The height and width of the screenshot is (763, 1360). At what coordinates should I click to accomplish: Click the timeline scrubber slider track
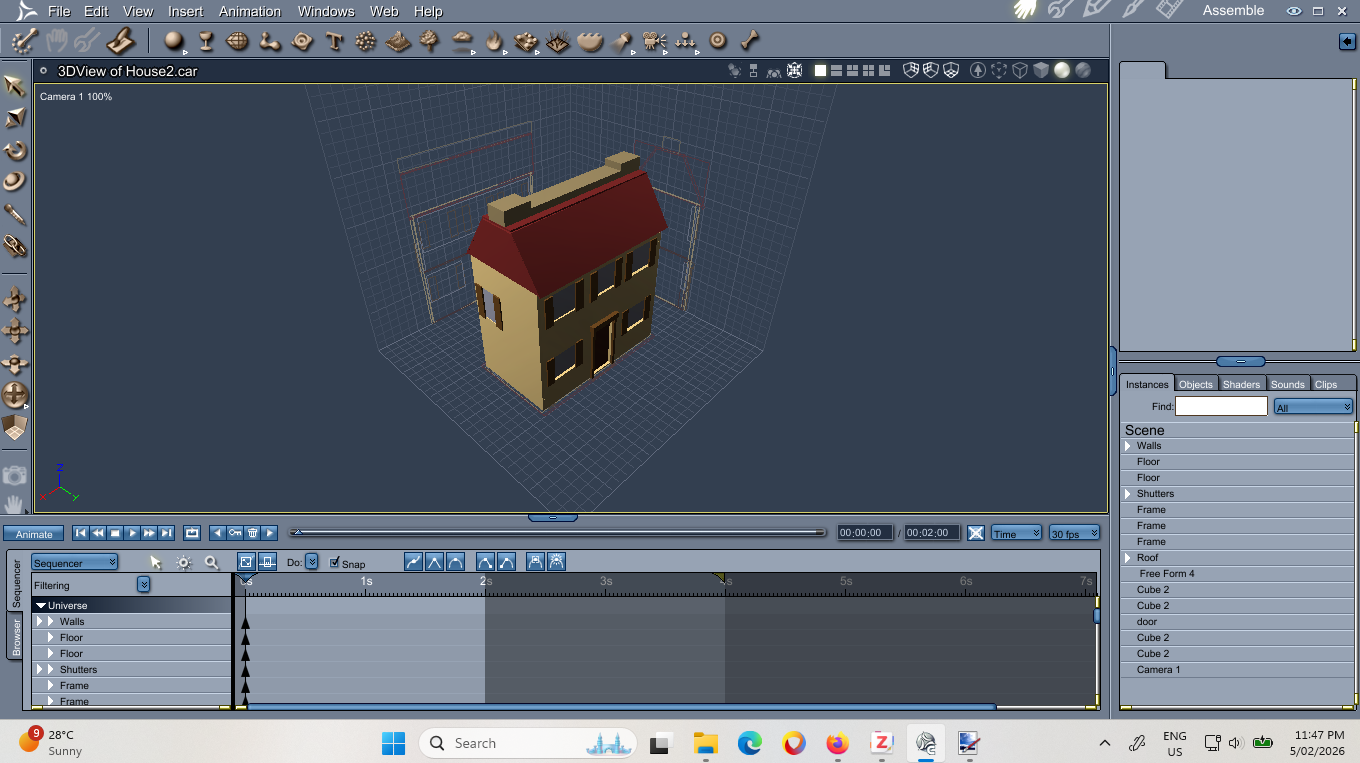pos(558,533)
